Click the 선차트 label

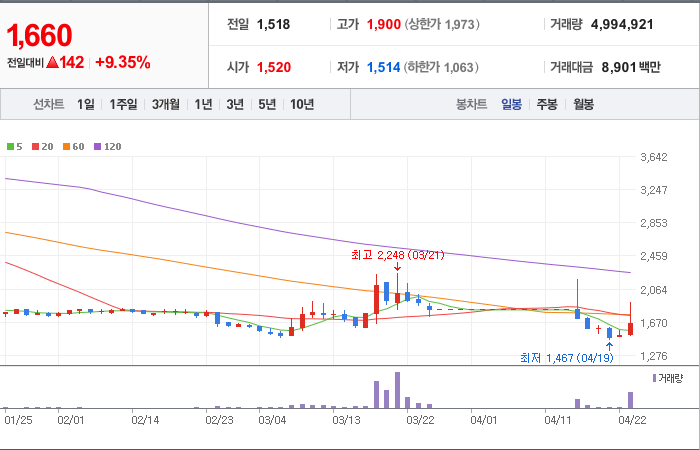coord(49,104)
